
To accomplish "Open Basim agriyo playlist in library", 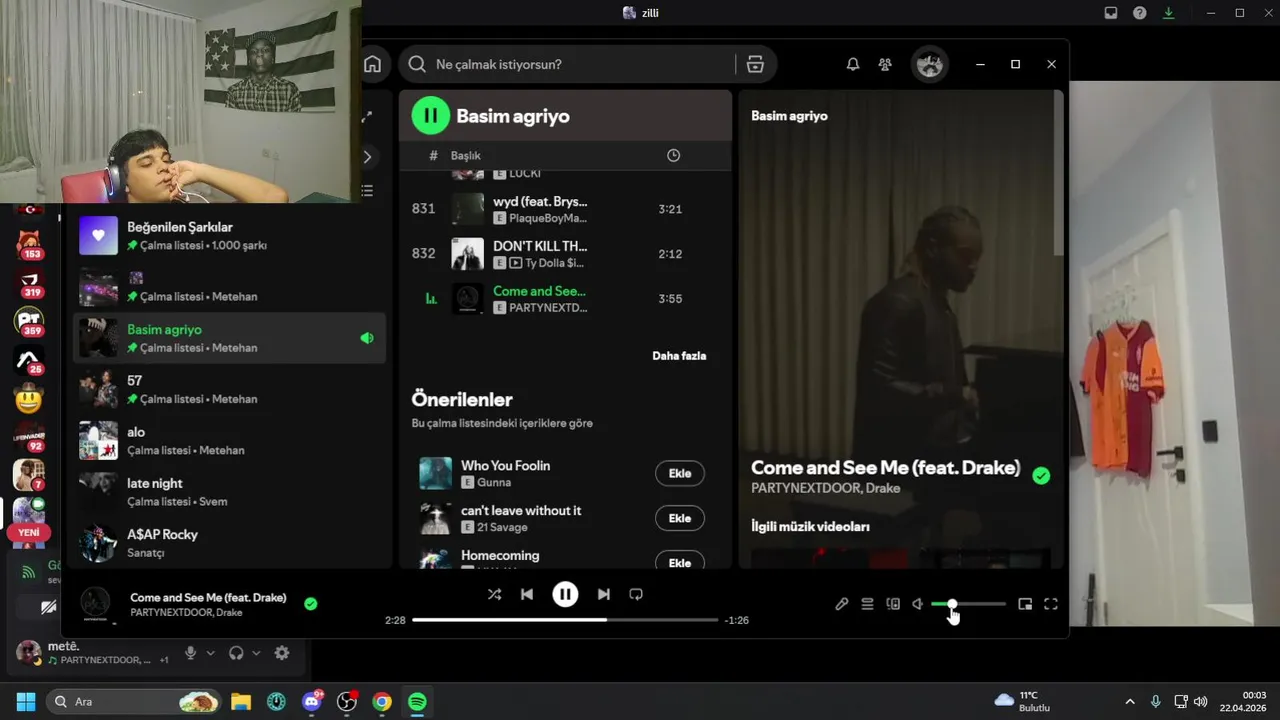I will coord(230,338).
